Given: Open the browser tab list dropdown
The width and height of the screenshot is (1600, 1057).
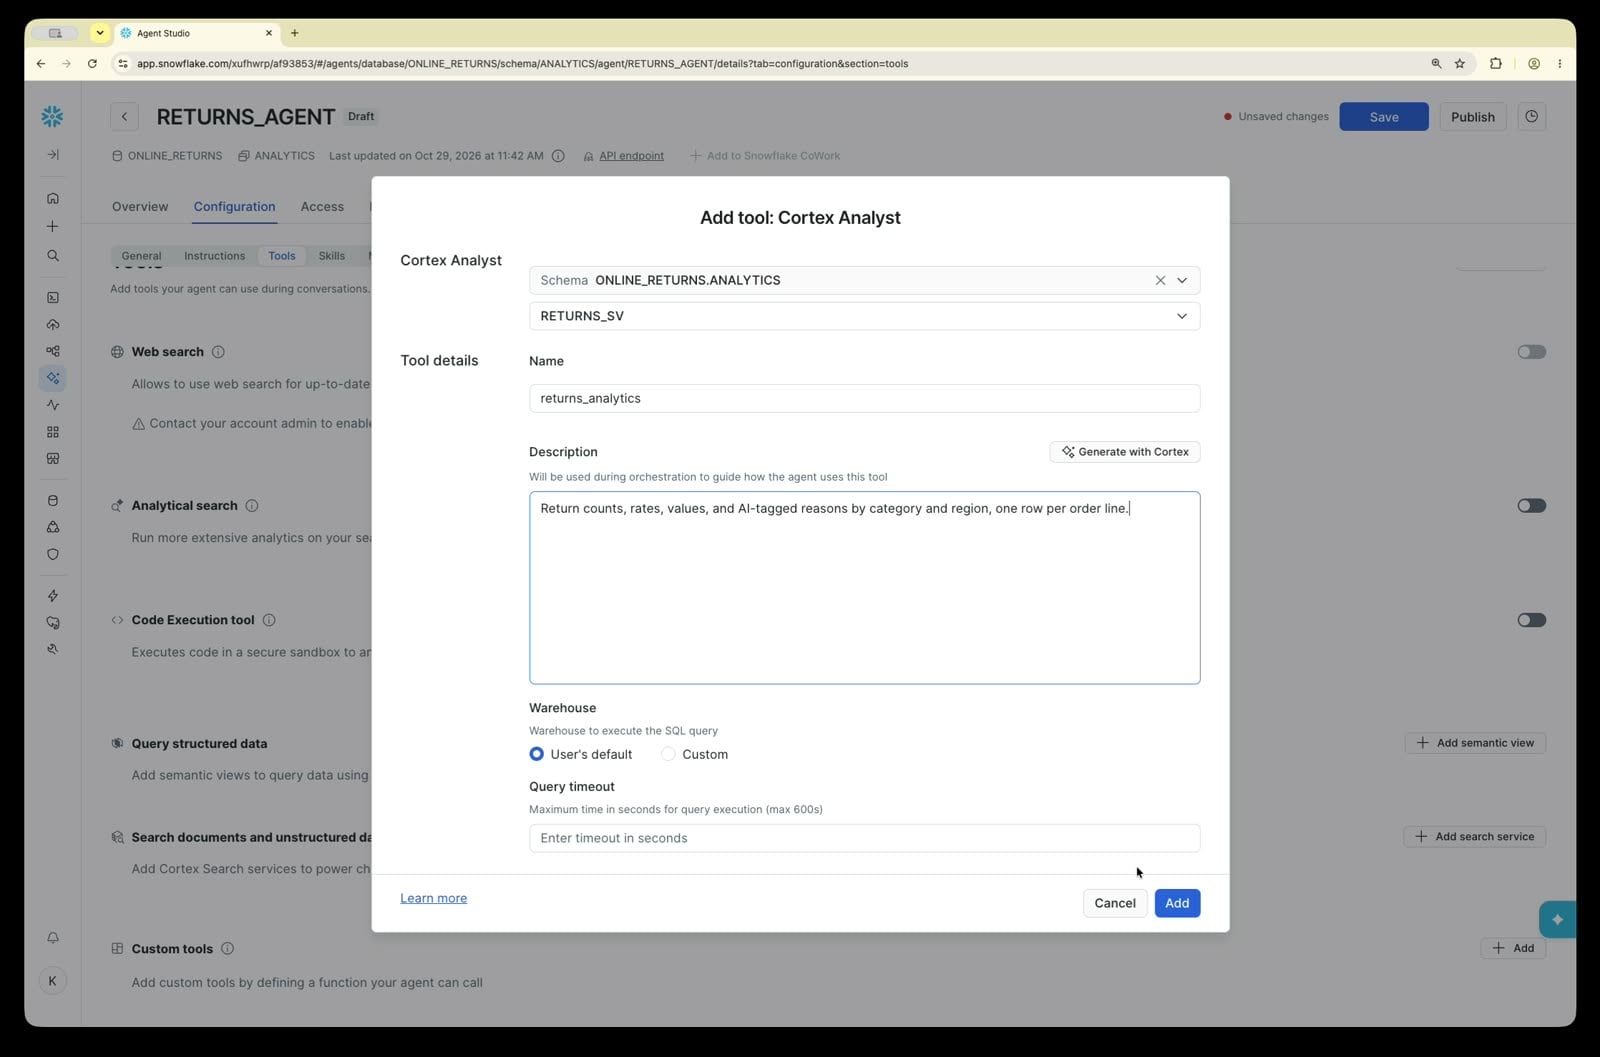Looking at the screenshot, I should click(100, 33).
